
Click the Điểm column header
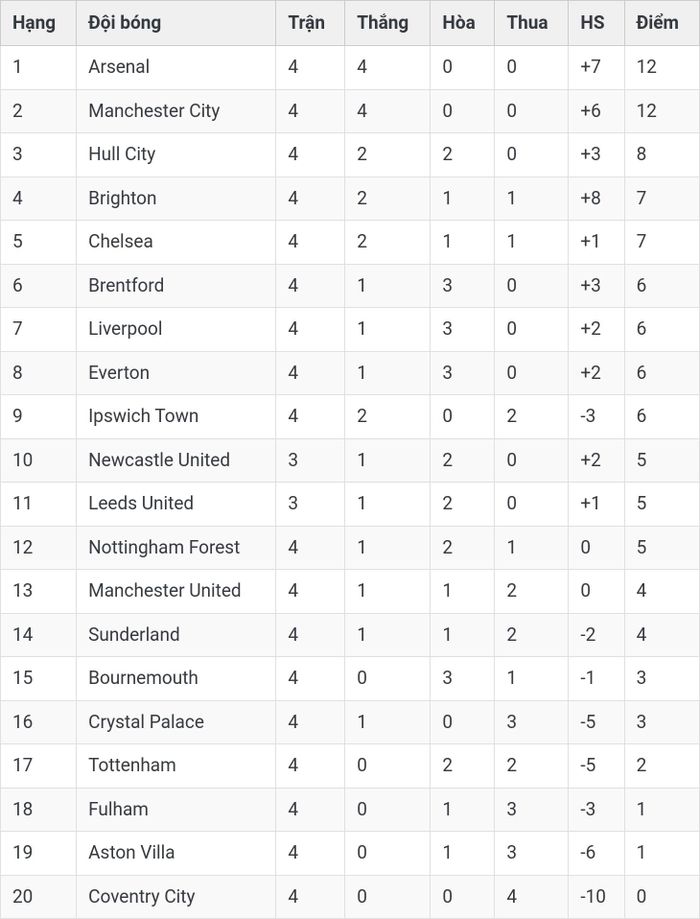657,23
